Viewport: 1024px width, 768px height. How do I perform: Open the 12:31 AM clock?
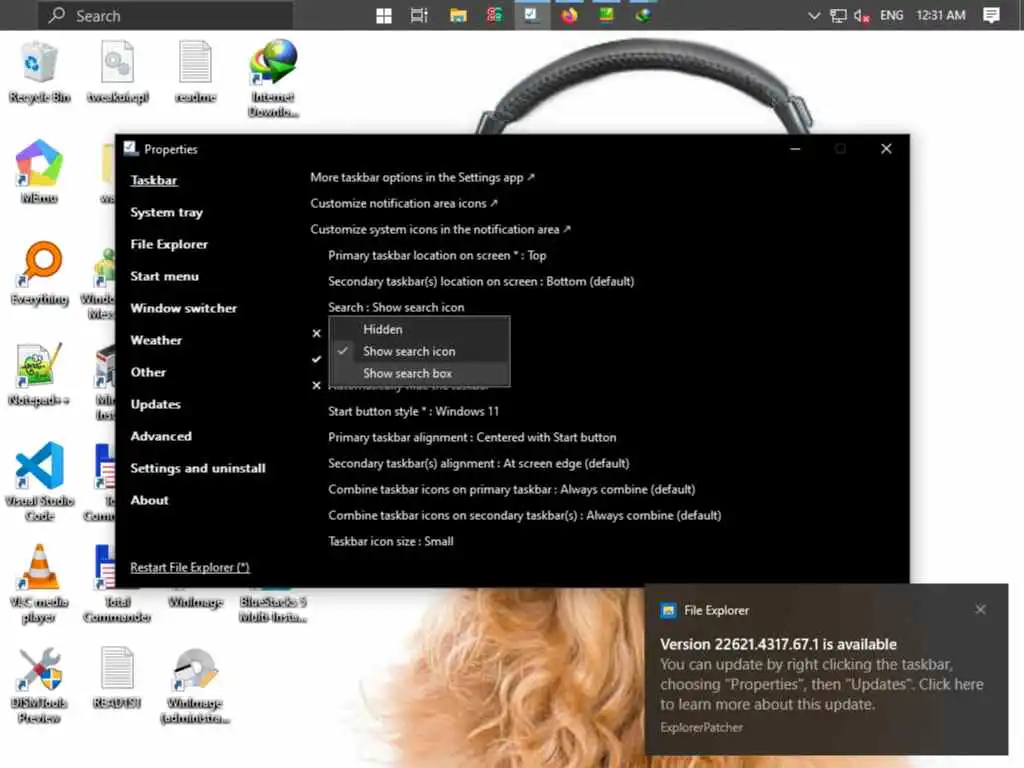click(940, 16)
